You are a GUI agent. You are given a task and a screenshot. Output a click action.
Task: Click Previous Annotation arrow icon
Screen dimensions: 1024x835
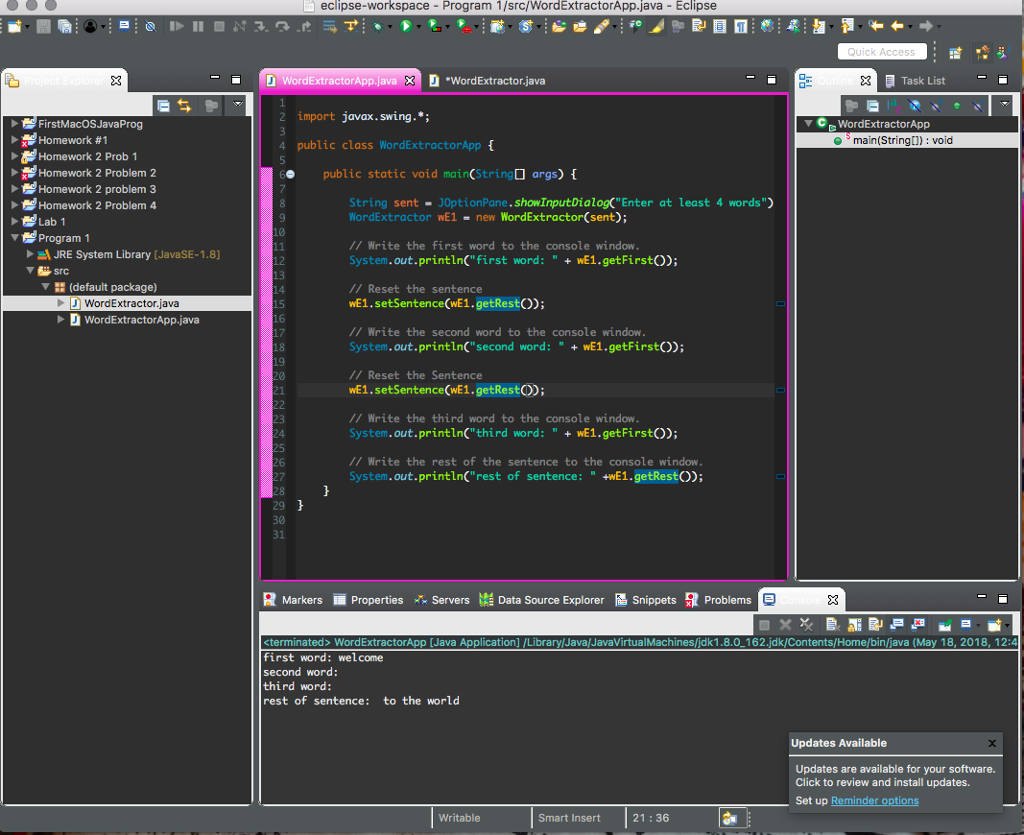click(x=848, y=26)
